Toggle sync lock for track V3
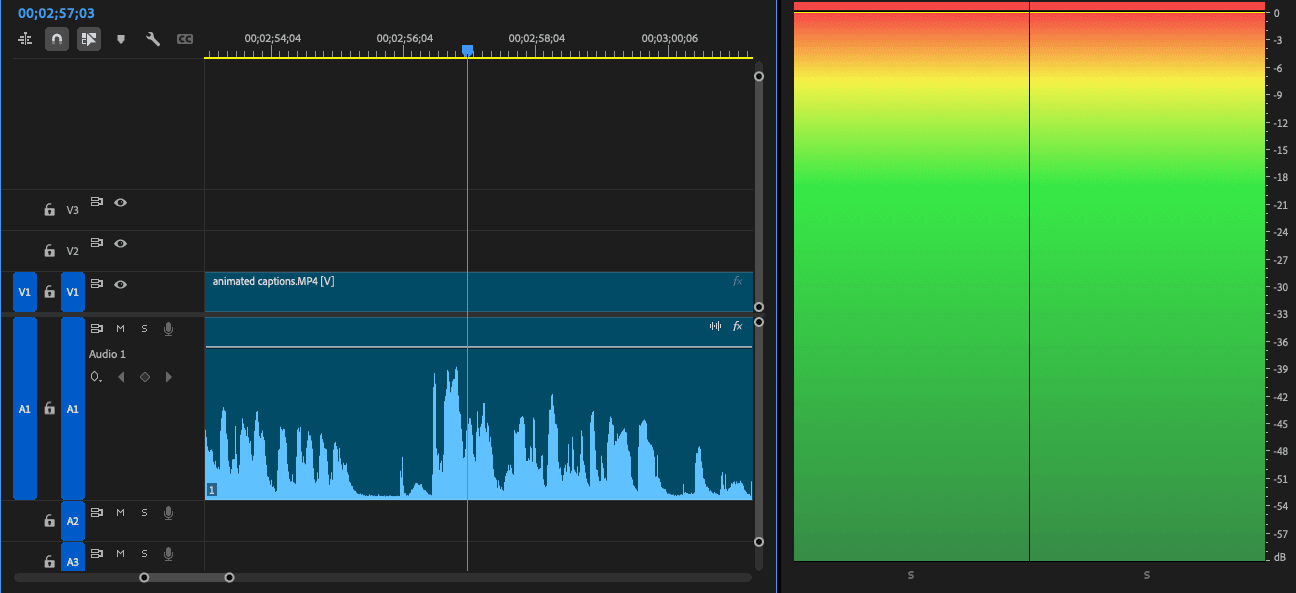 coord(97,201)
